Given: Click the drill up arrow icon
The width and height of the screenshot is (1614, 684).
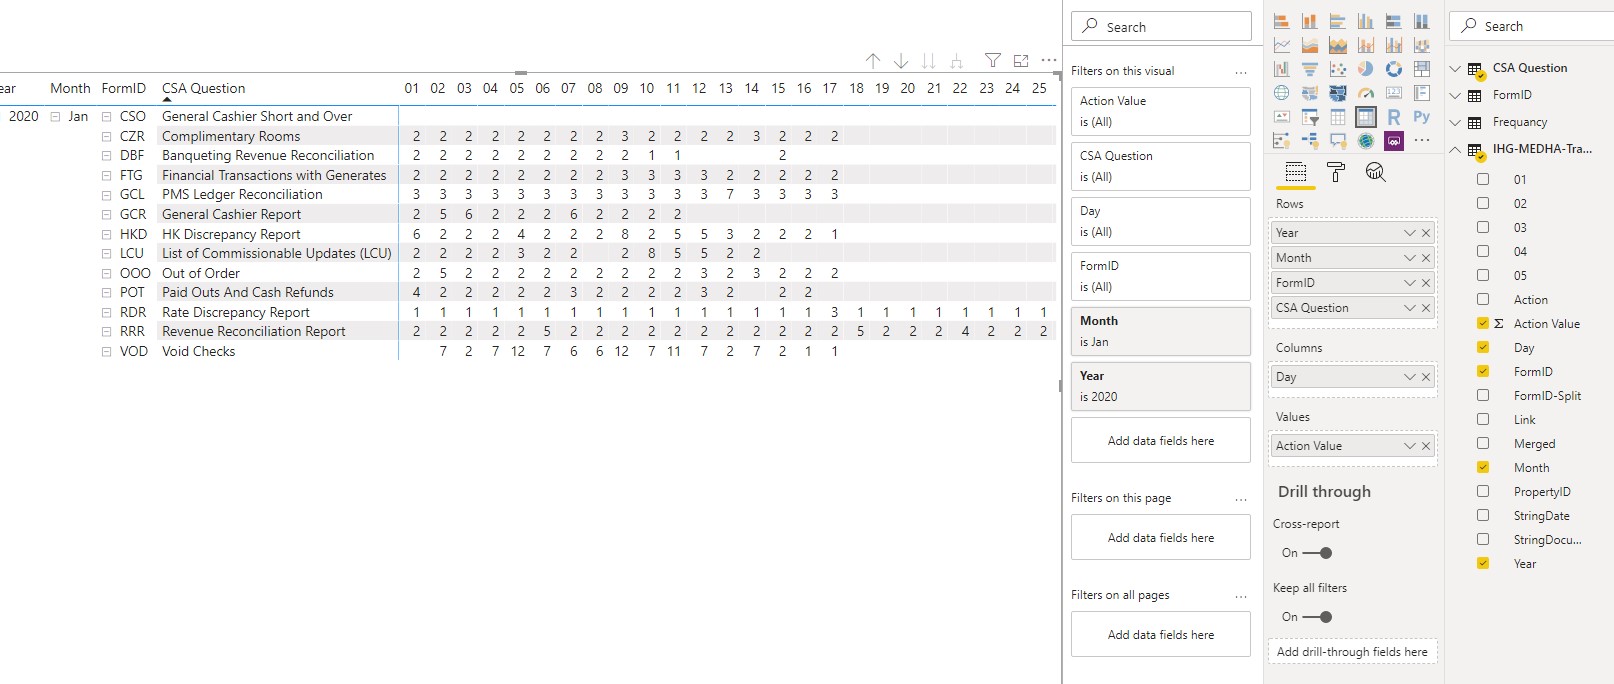Looking at the screenshot, I should coord(873,61).
